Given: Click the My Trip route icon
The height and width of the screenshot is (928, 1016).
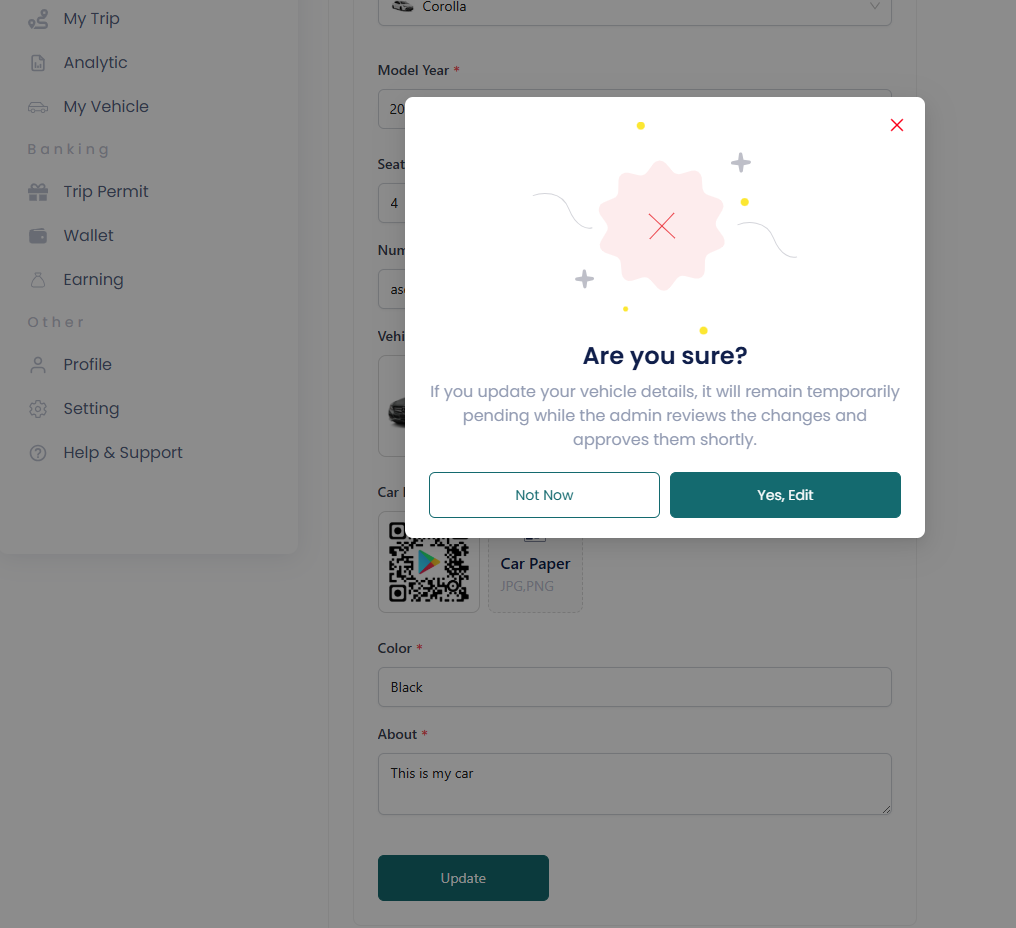Looking at the screenshot, I should point(38,19).
